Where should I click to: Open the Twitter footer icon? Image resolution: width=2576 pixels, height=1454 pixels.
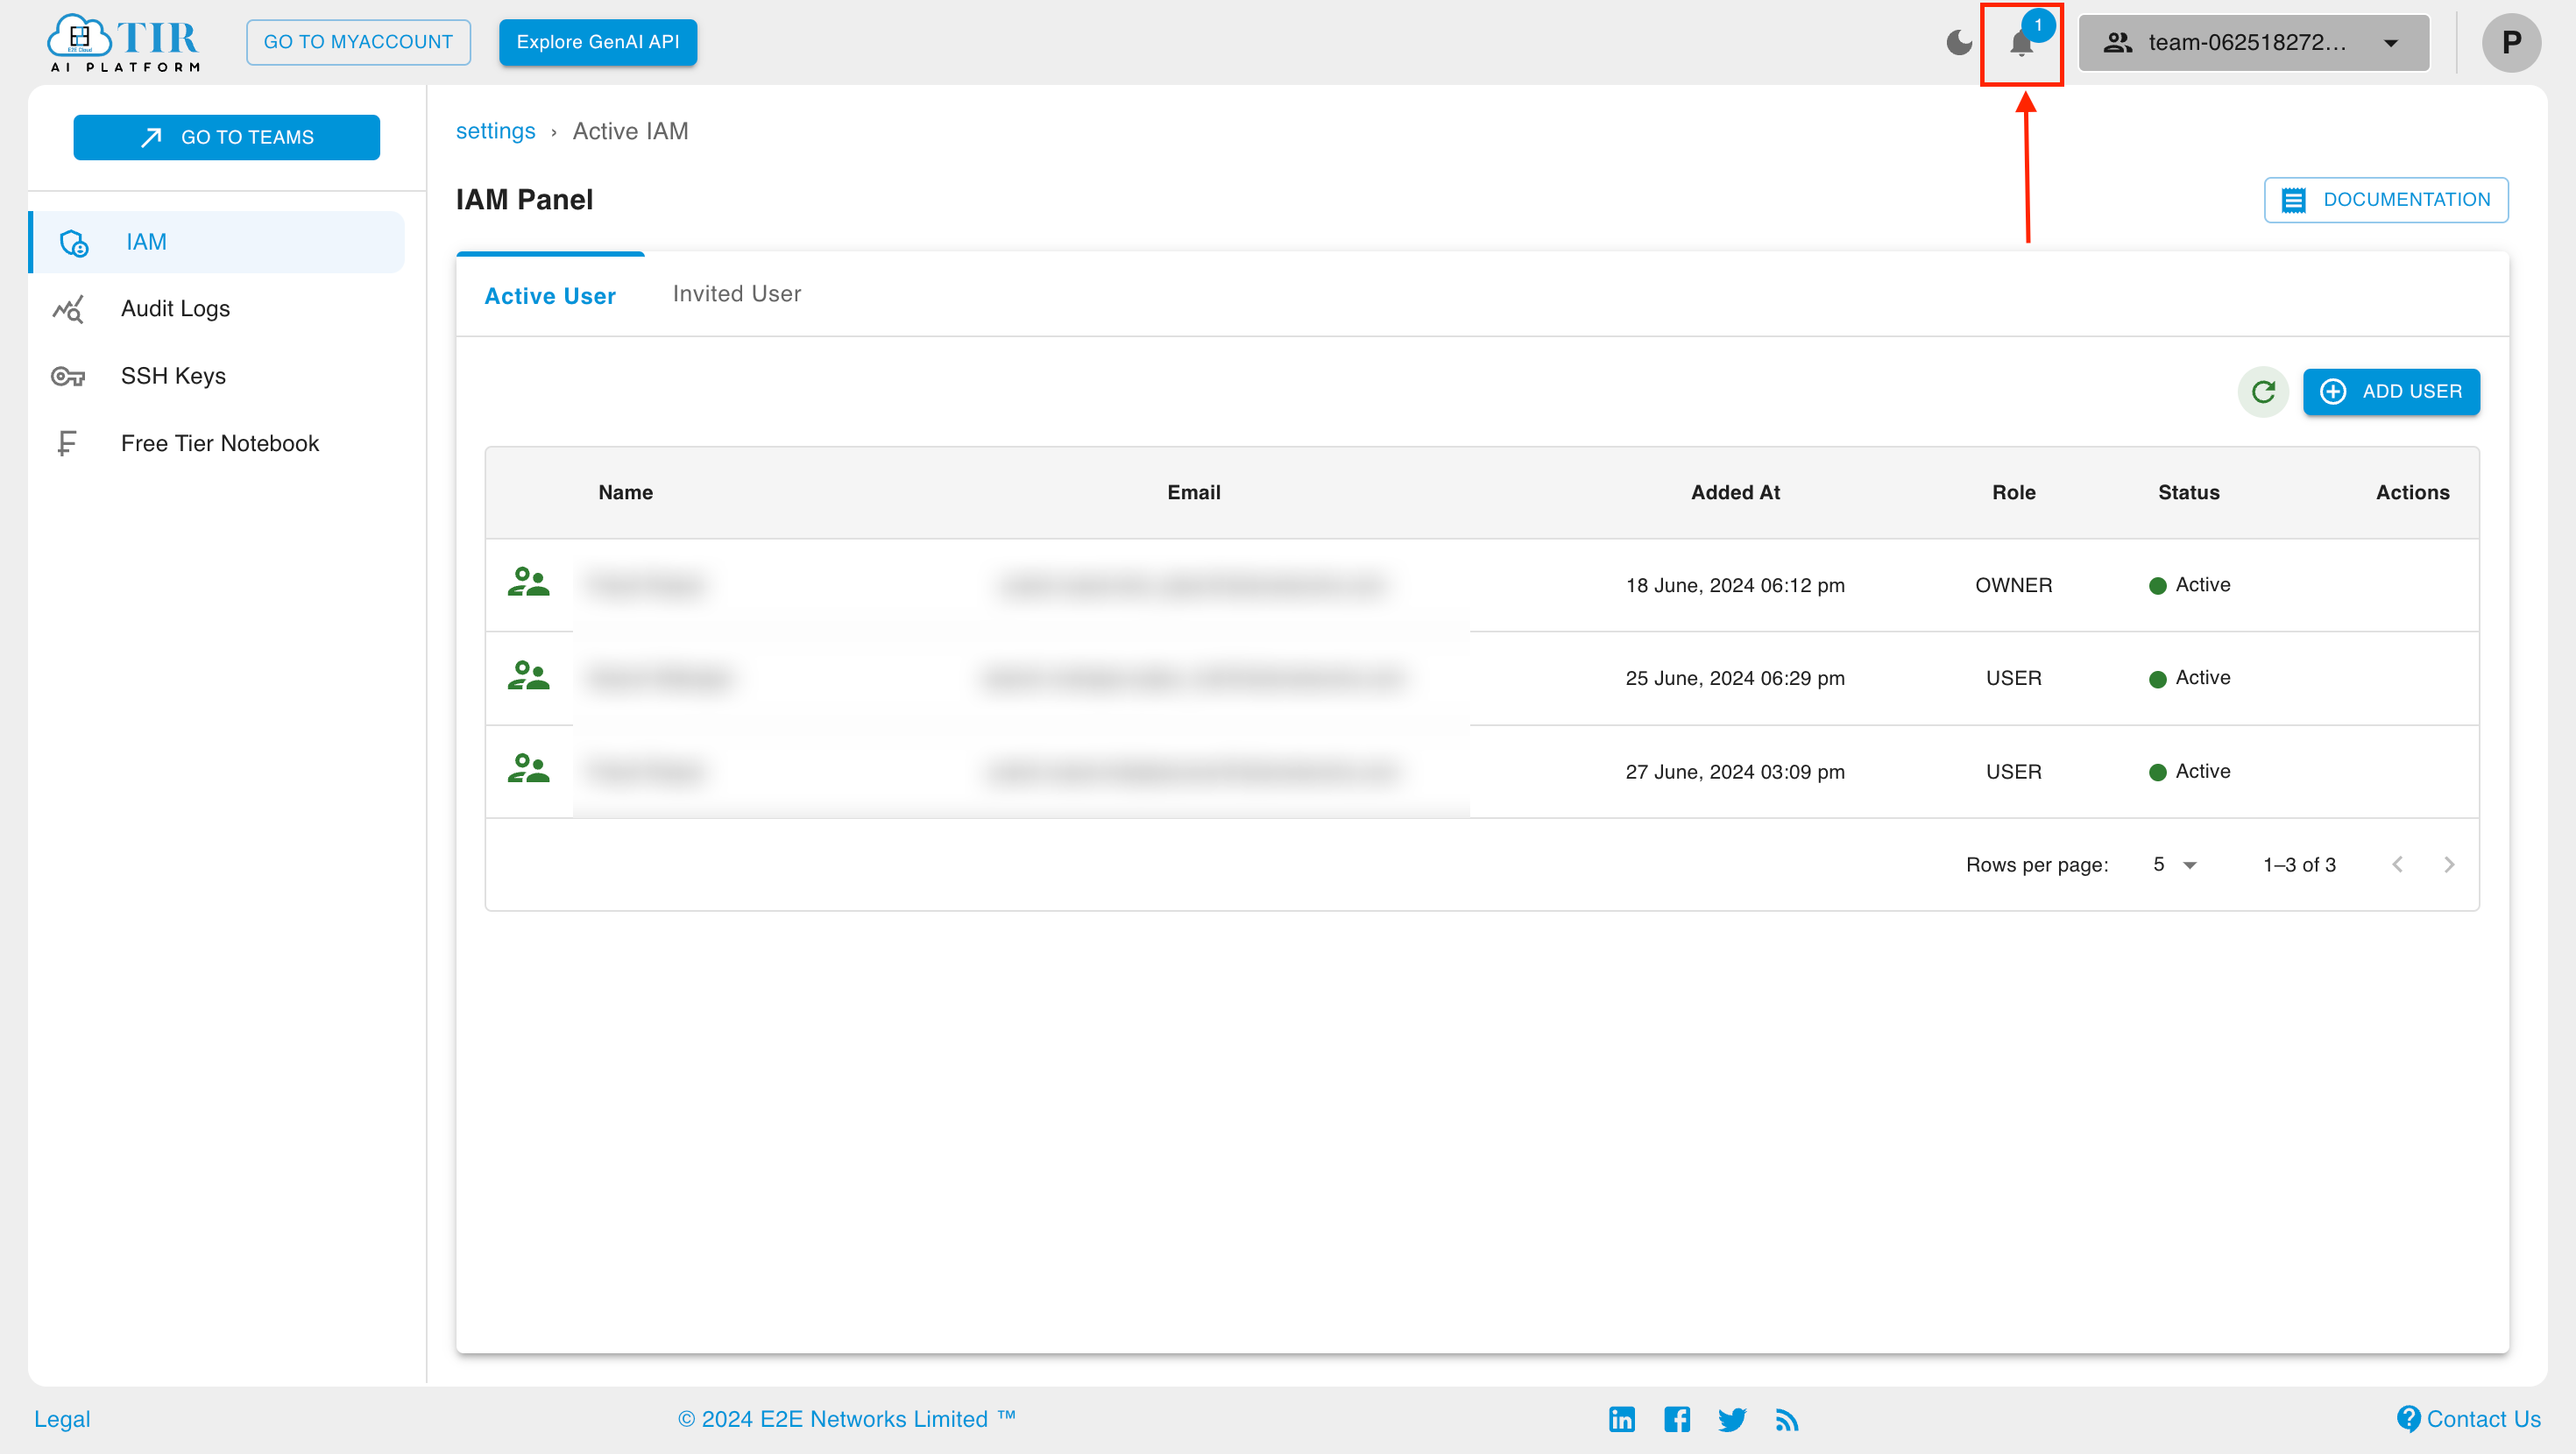tap(1732, 1420)
